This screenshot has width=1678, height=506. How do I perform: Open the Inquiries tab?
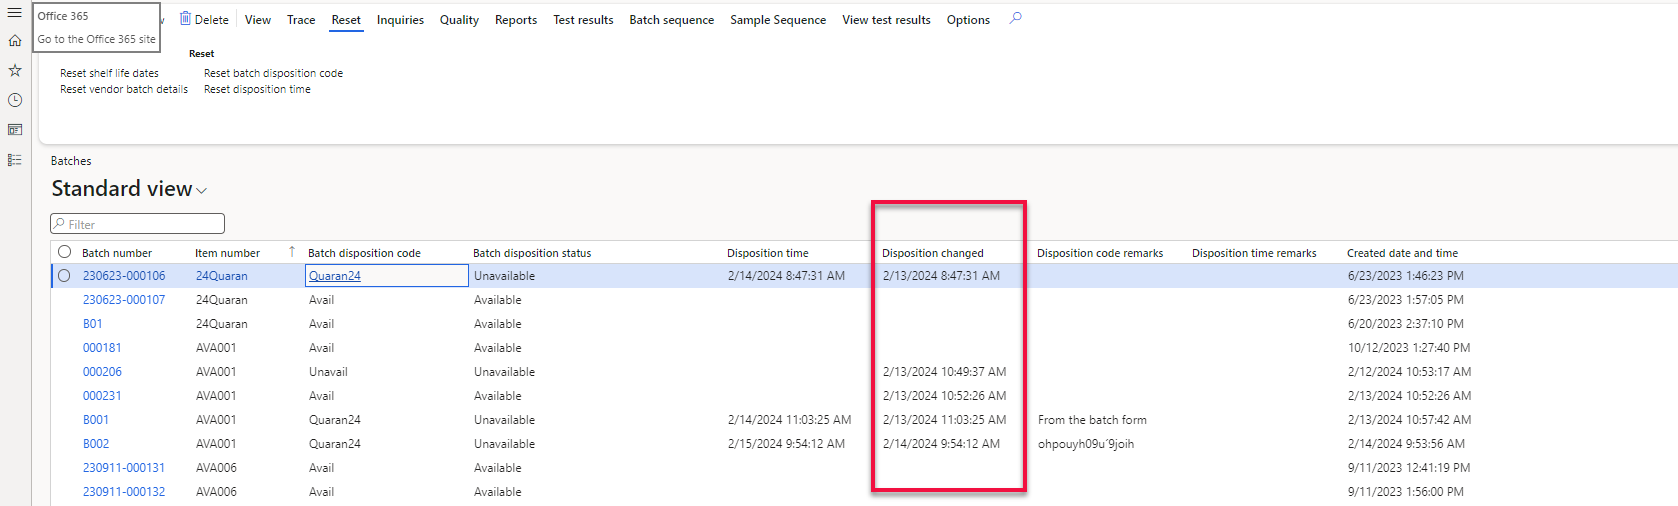click(400, 20)
